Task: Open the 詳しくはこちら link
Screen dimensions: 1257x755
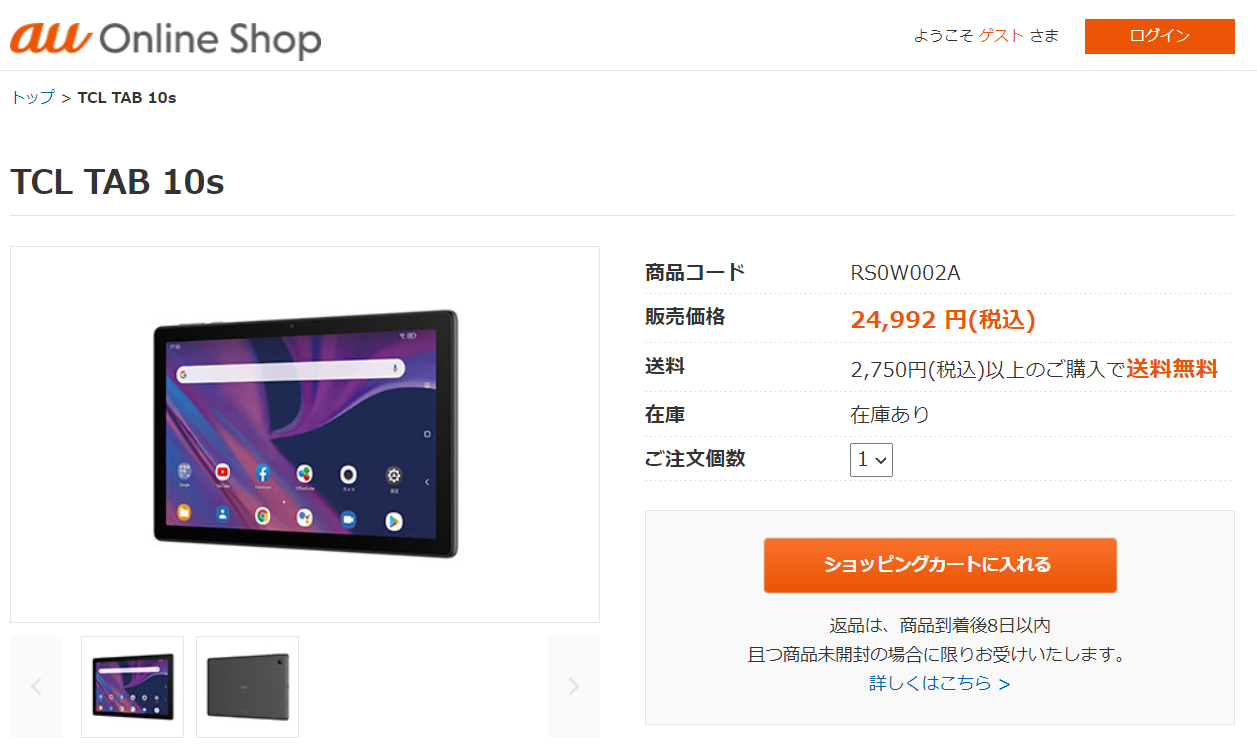Action: click(x=940, y=684)
